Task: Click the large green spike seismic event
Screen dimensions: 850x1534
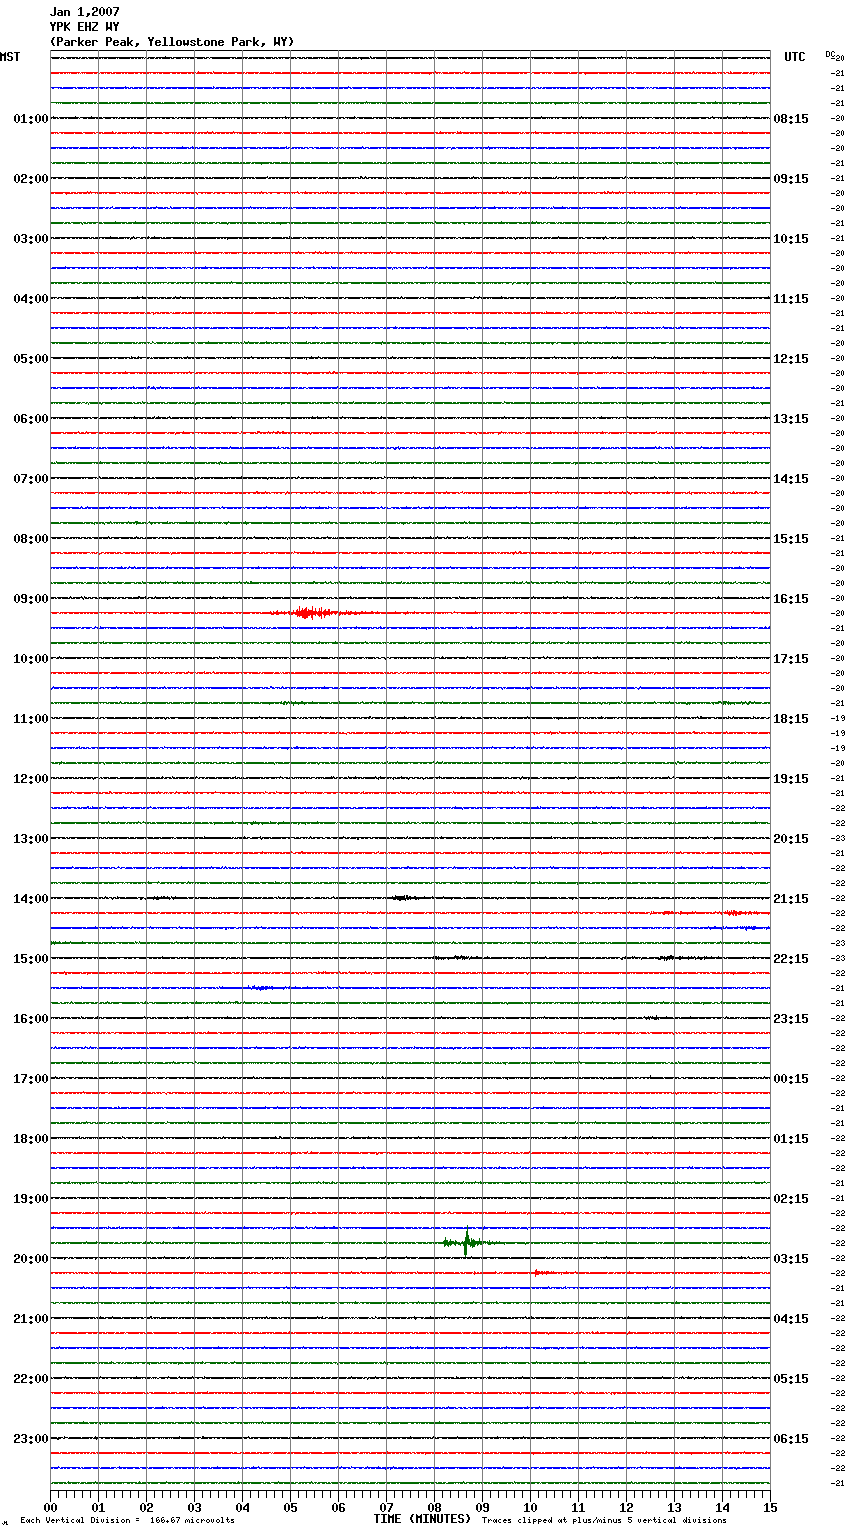Action: [x=466, y=1242]
